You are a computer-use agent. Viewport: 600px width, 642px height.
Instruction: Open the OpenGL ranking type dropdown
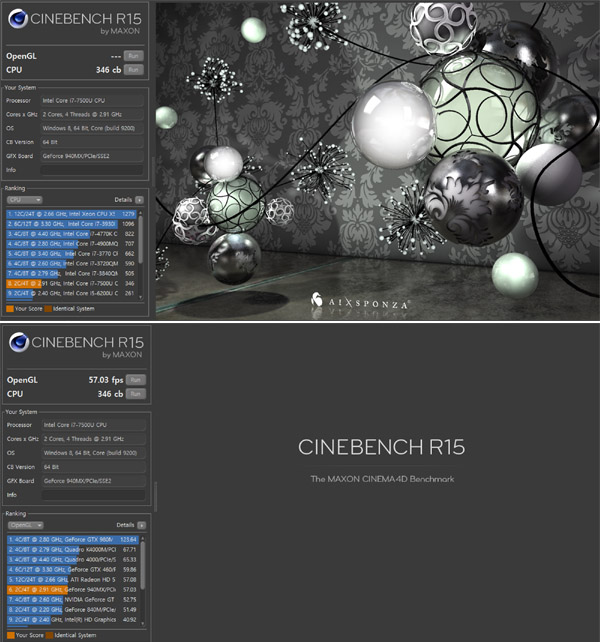click(25, 525)
